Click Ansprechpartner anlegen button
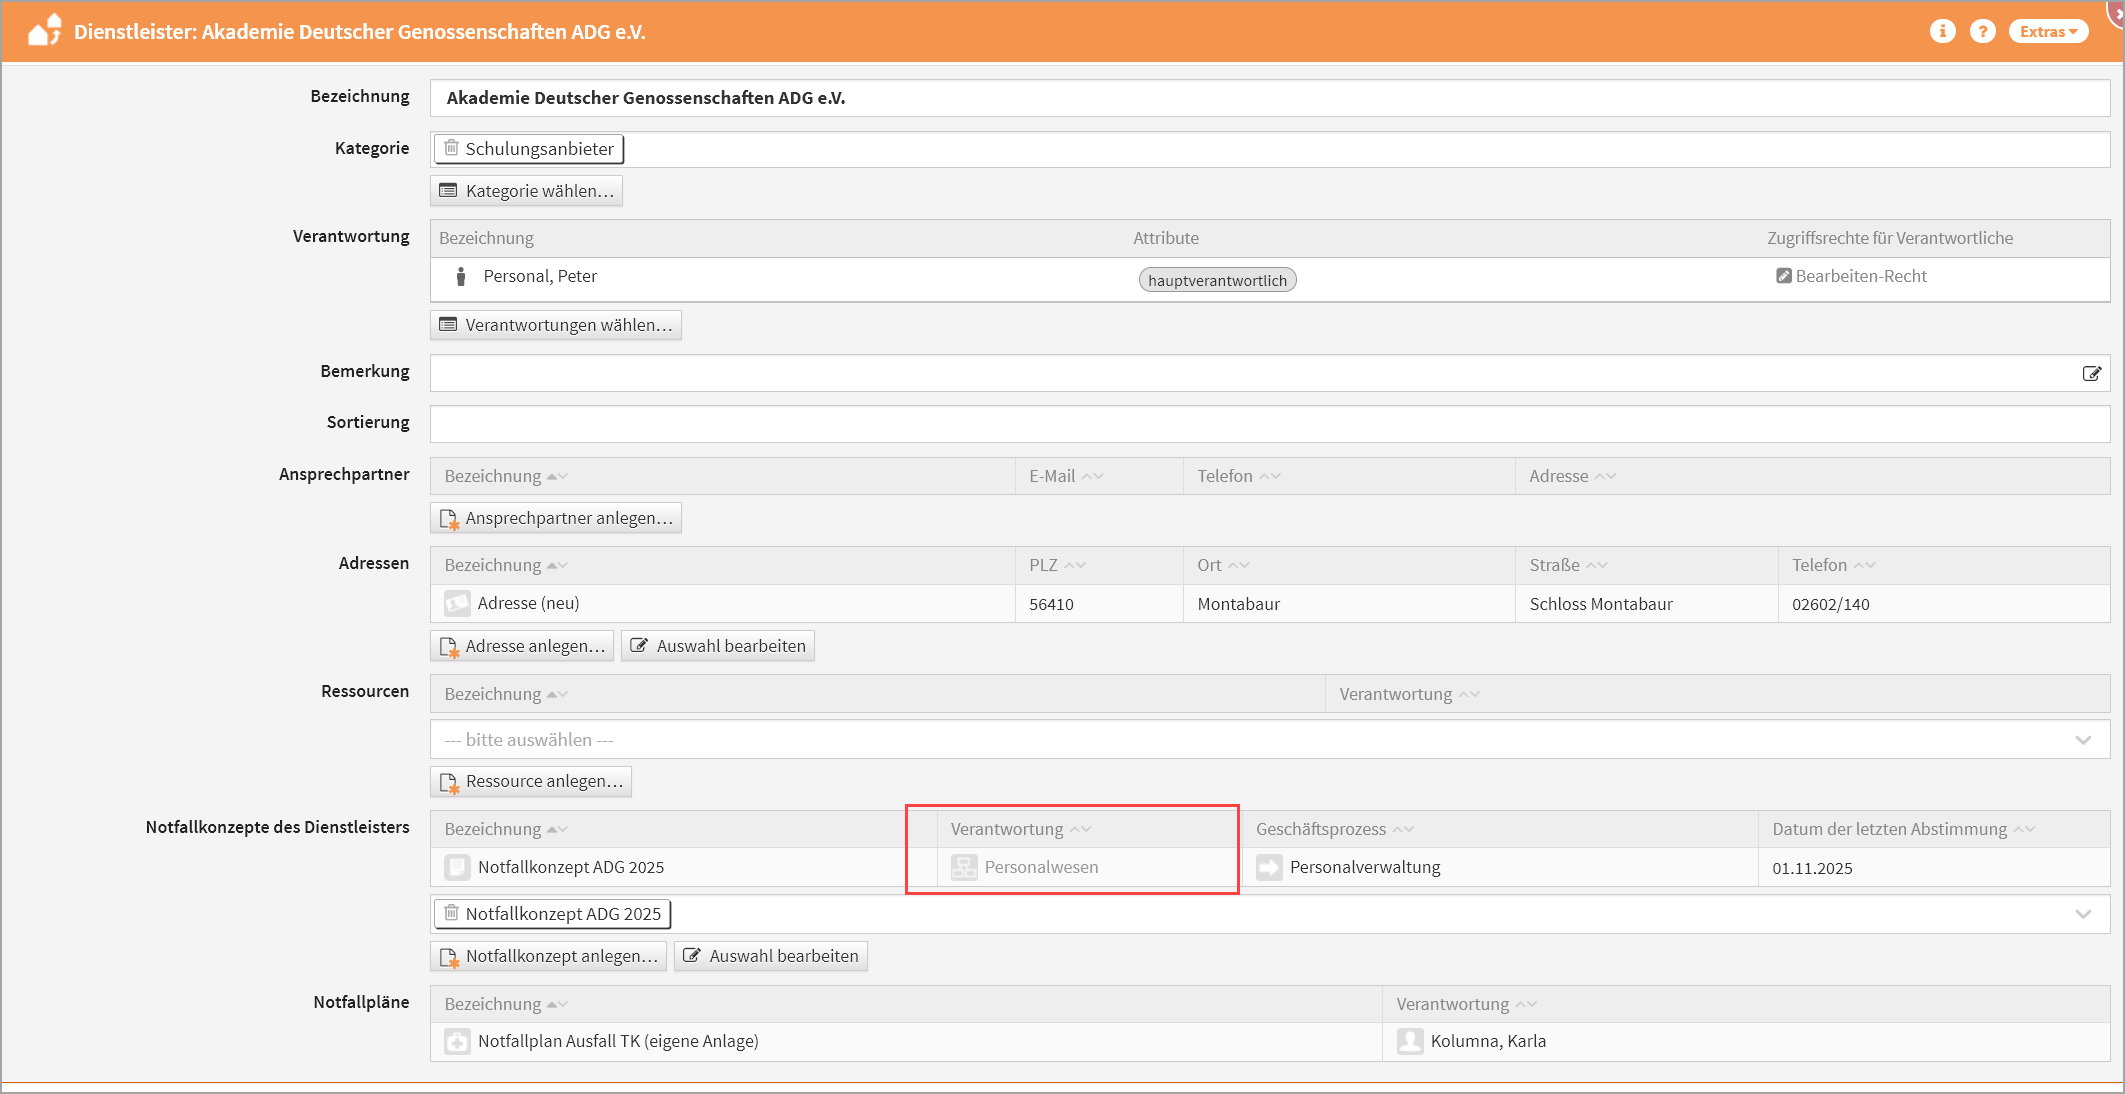2125x1094 pixels. [x=556, y=518]
